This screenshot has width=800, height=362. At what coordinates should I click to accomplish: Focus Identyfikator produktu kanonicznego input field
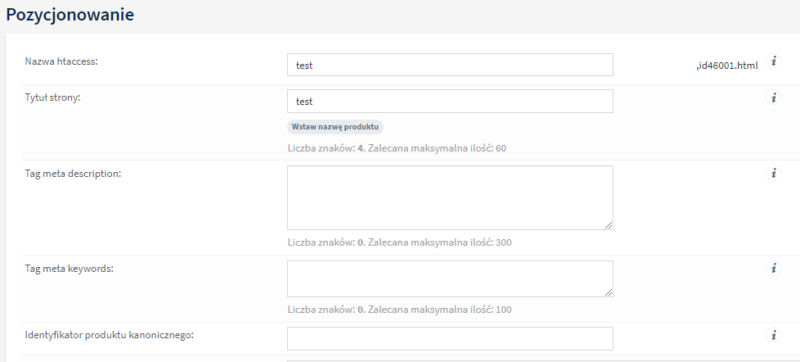[450, 339]
